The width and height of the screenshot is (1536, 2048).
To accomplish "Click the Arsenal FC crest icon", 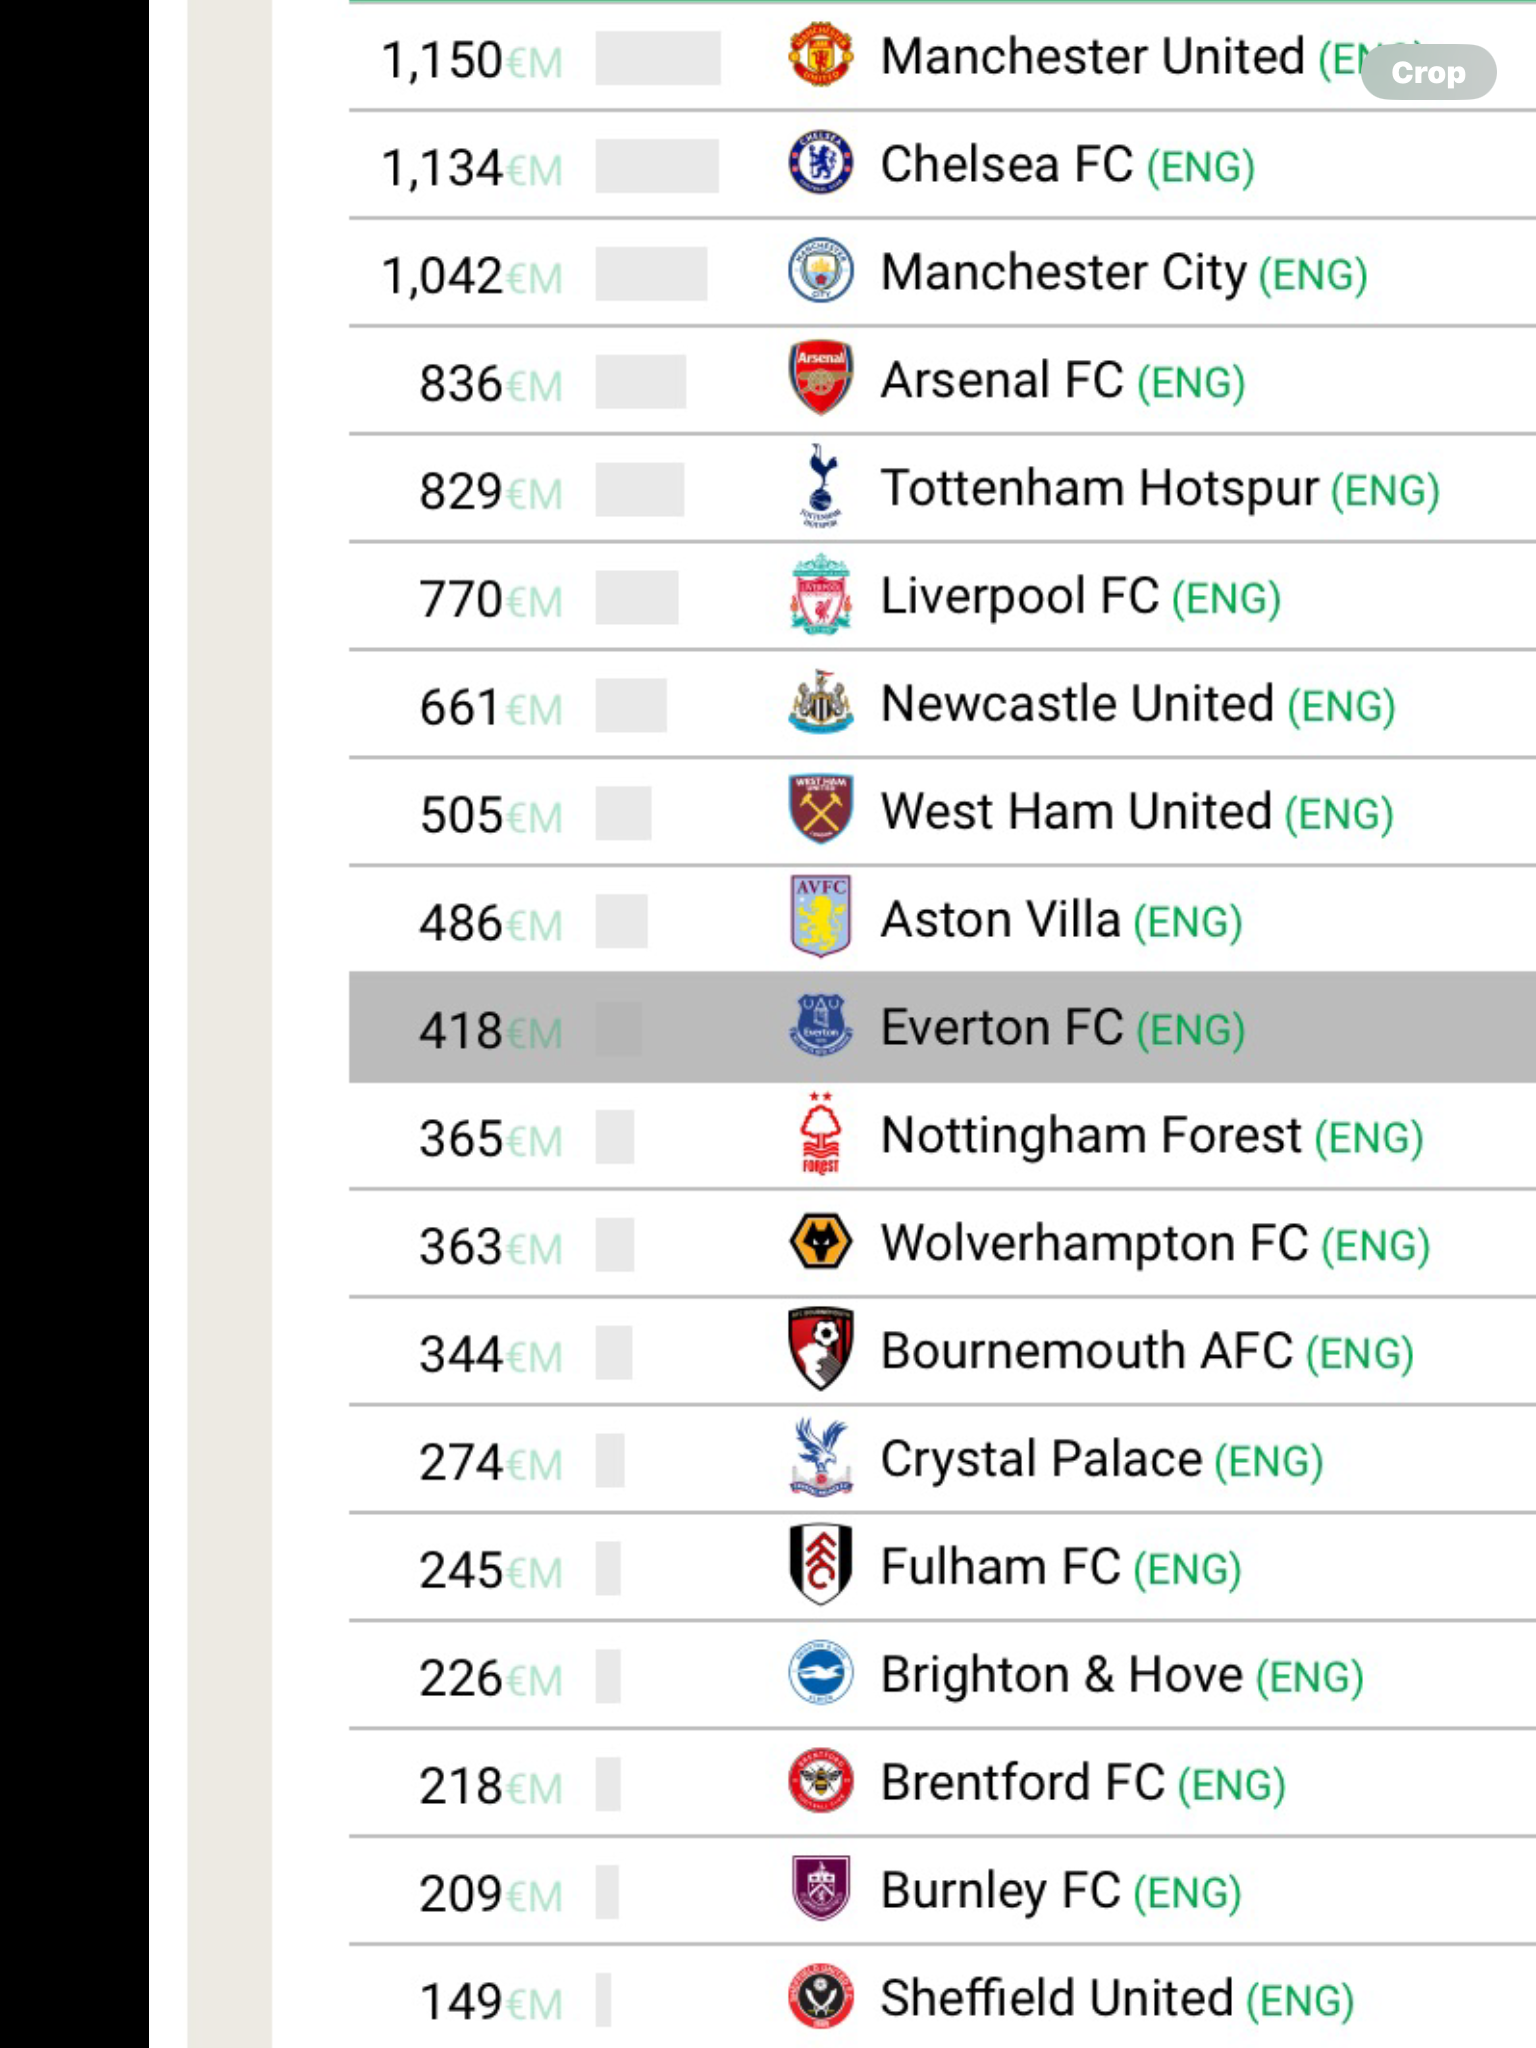I will [820, 378].
